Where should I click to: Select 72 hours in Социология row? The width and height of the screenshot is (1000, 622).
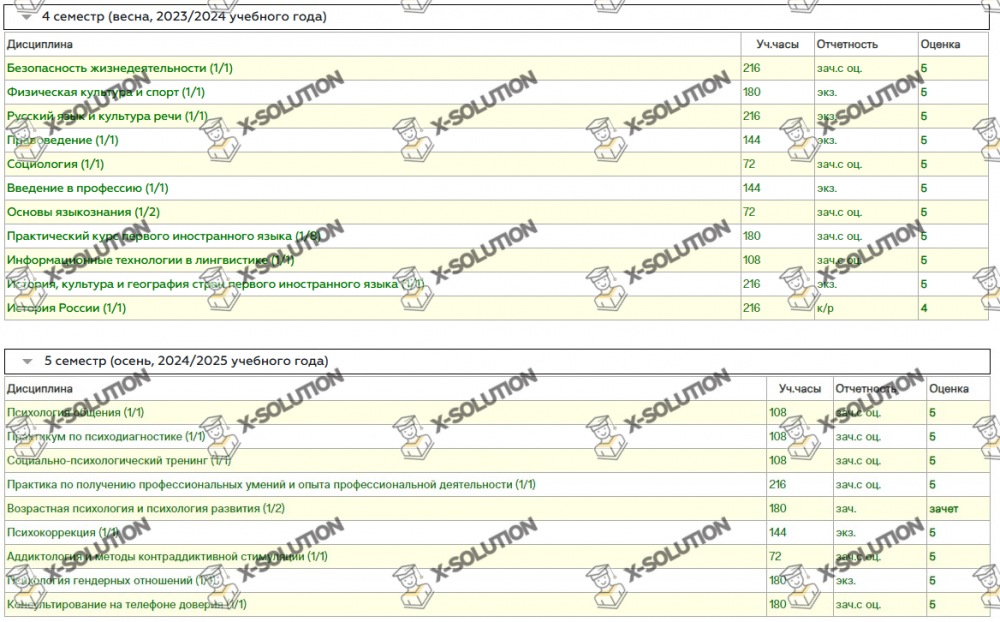[749, 164]
